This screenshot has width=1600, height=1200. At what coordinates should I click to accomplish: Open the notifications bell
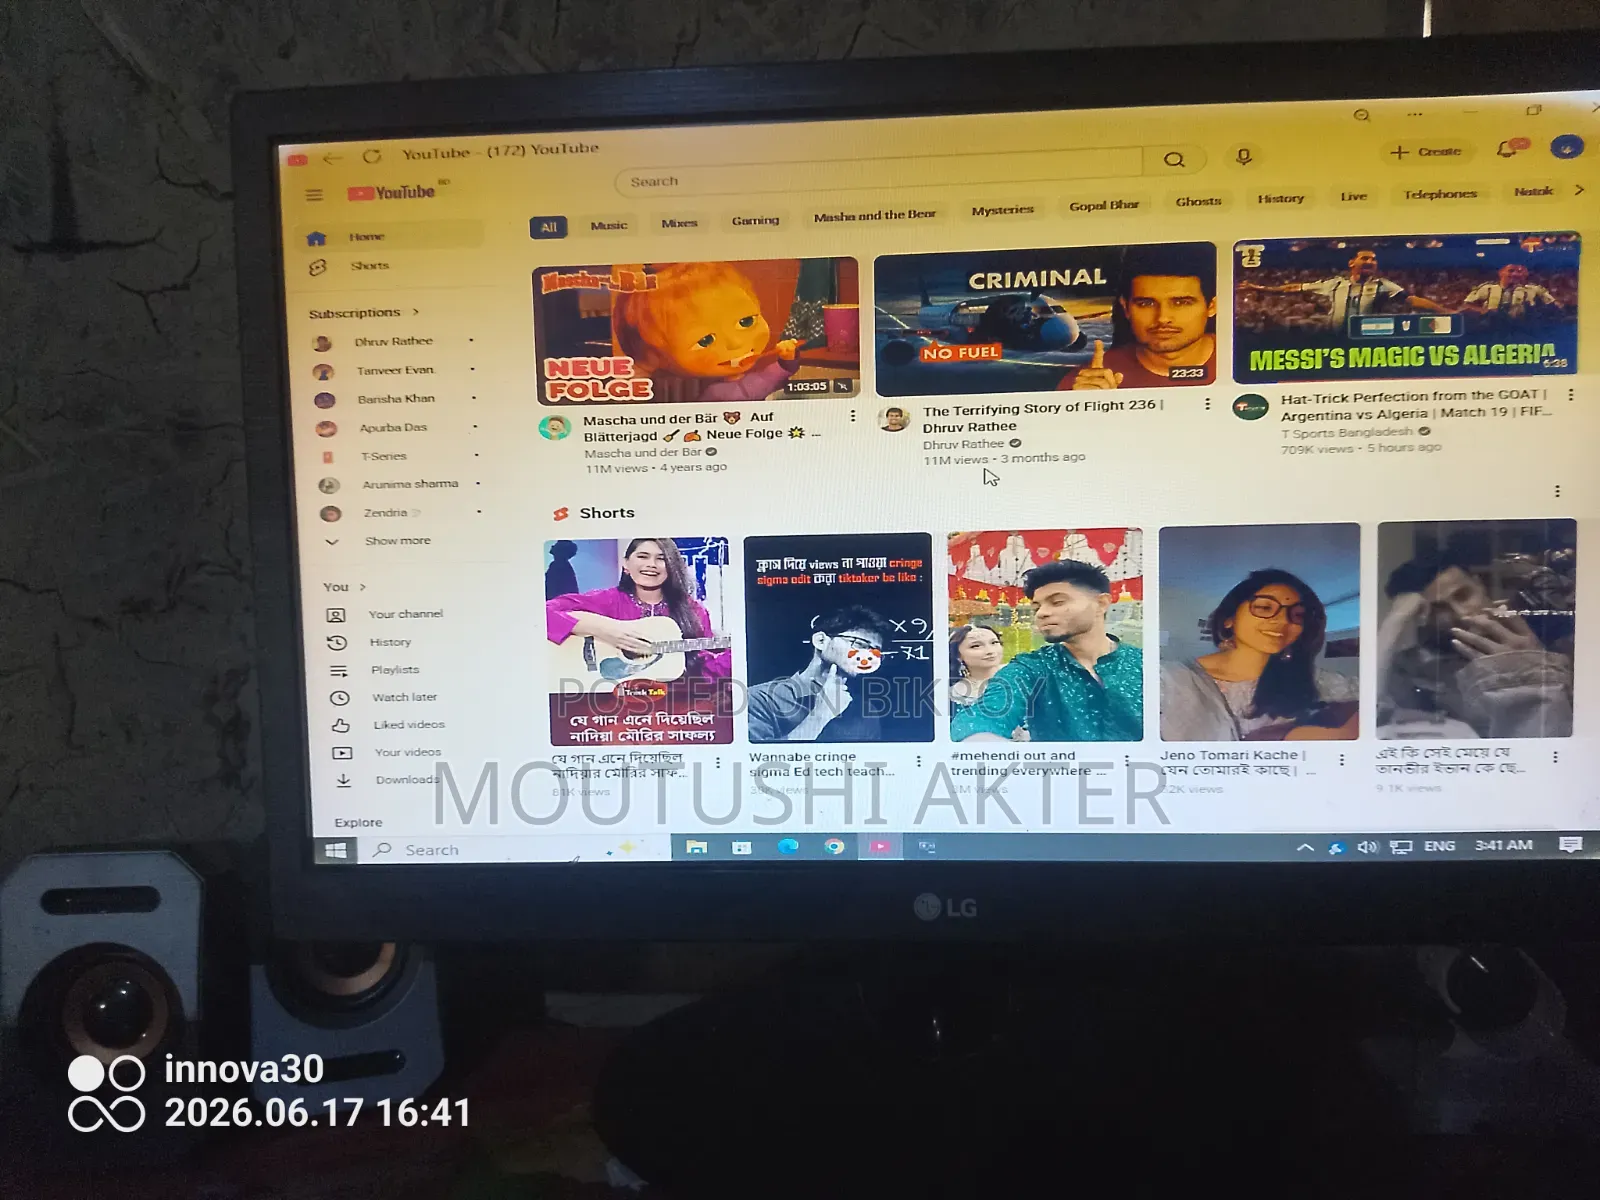(x=1508, y=149)
